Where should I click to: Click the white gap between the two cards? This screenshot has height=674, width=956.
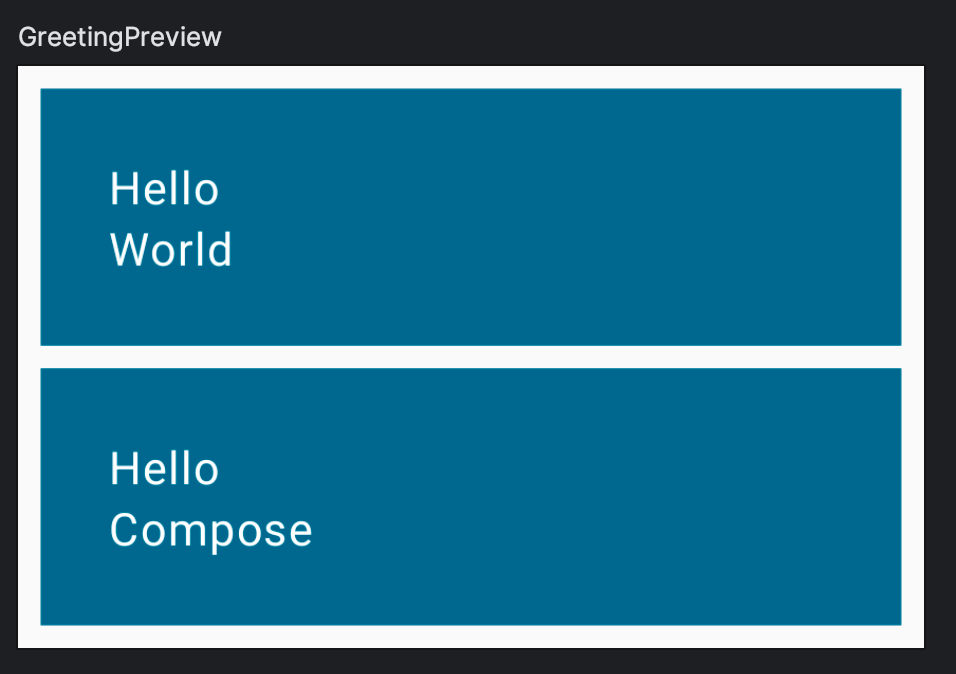point(470,357)
